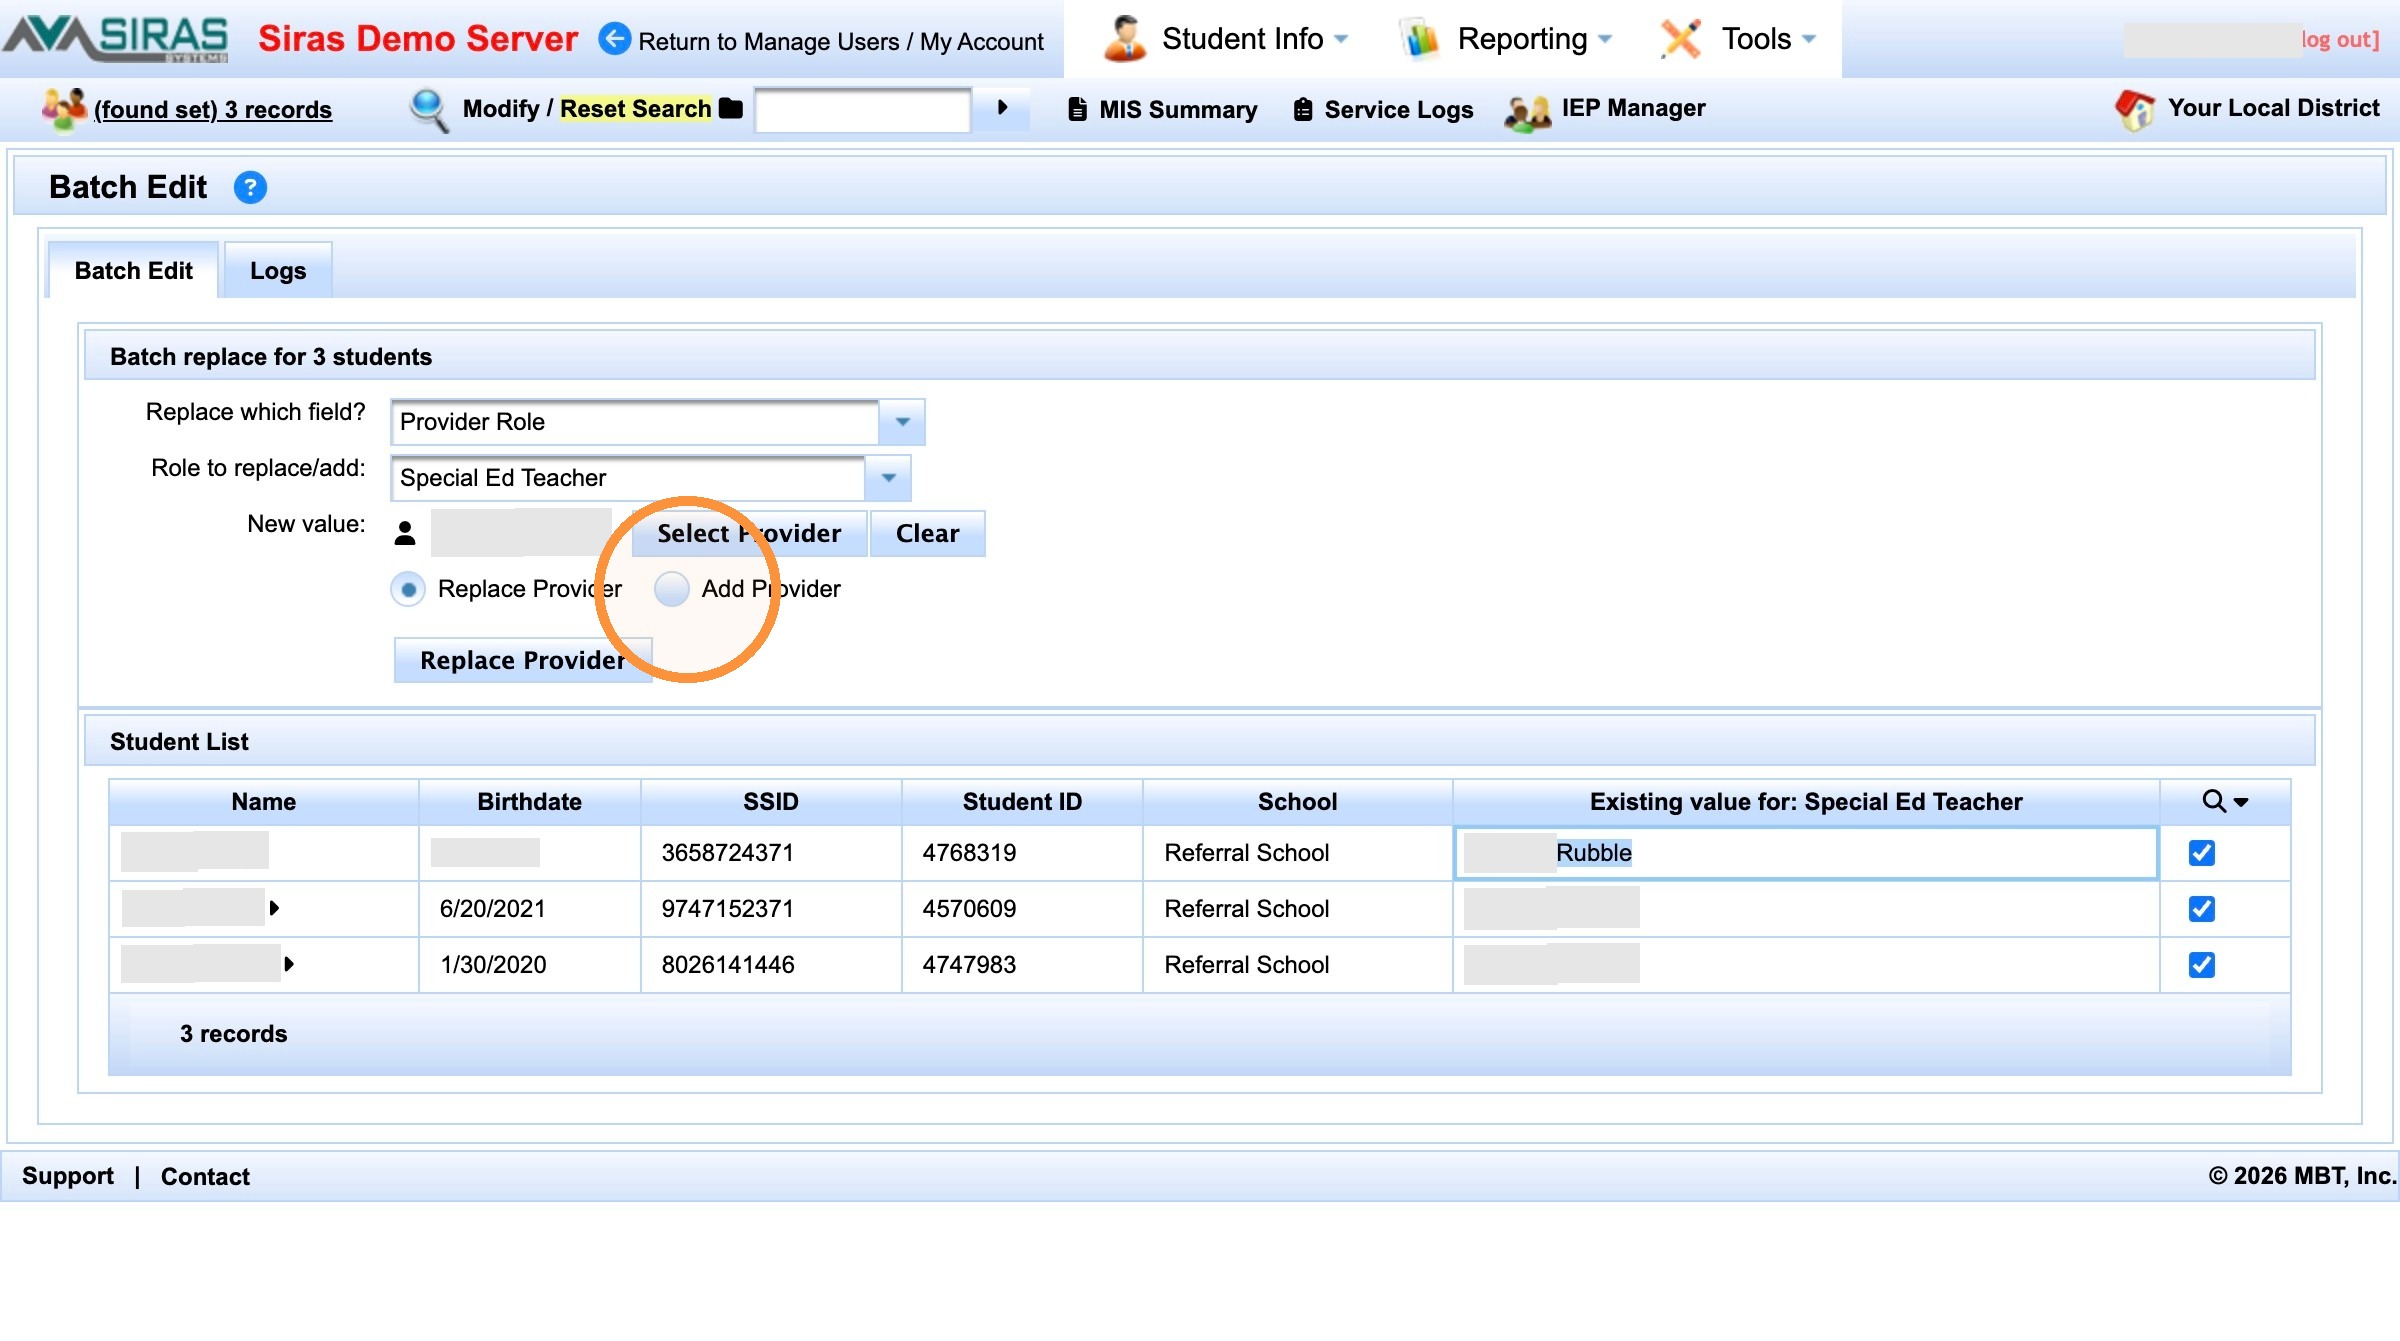Open IEP Manager
2400x1341 pixels.
coord(1634,108)
